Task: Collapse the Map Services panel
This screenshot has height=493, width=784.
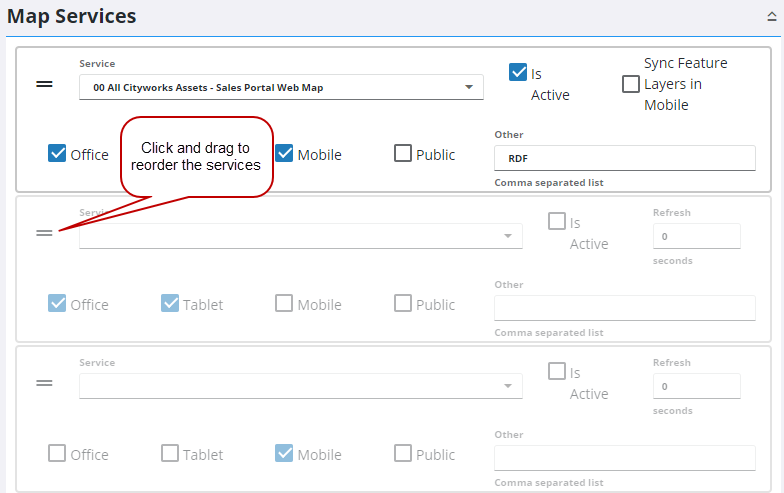Action: [x=770, y=17]
